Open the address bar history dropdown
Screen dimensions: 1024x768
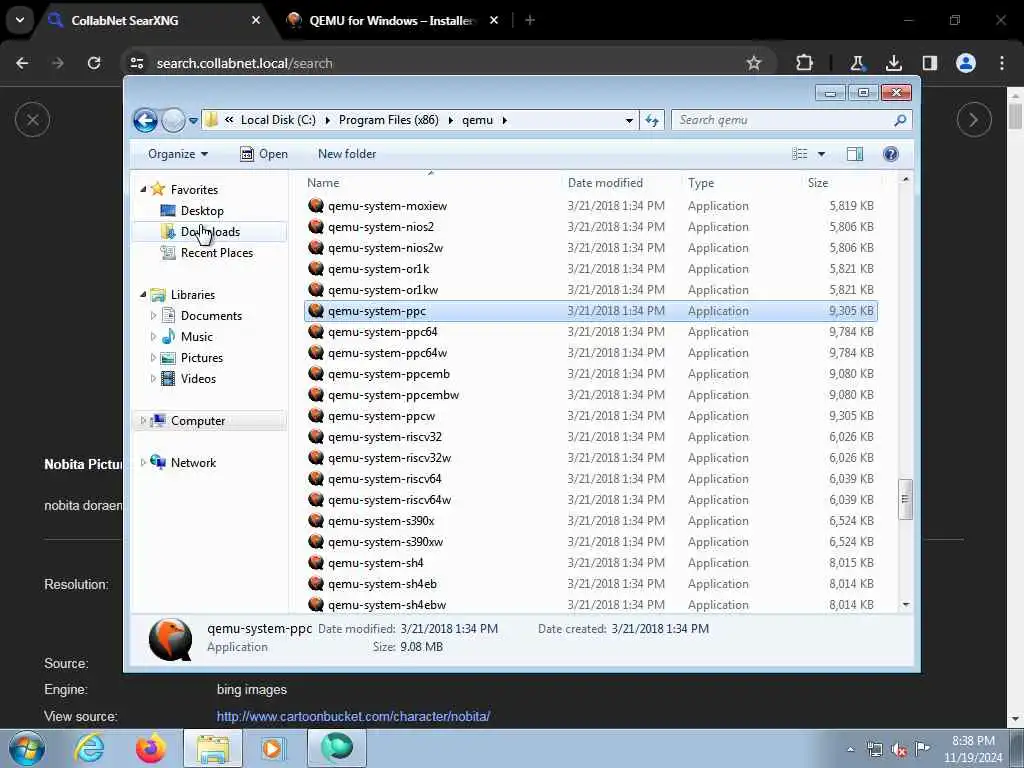coord(629,121)
